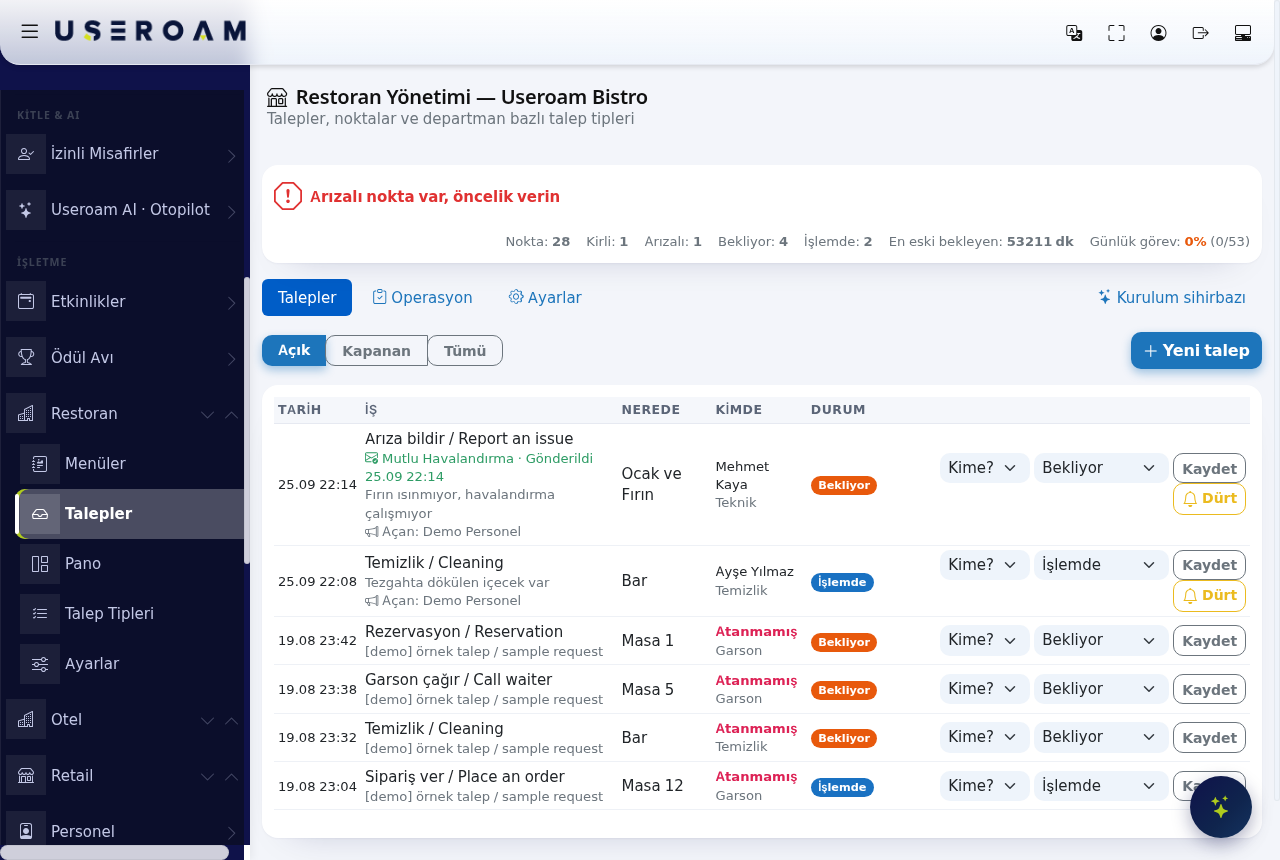1280x860 pixels.
Task: Open the AI sparkle floating assistant
Action: pos(1221,807)
